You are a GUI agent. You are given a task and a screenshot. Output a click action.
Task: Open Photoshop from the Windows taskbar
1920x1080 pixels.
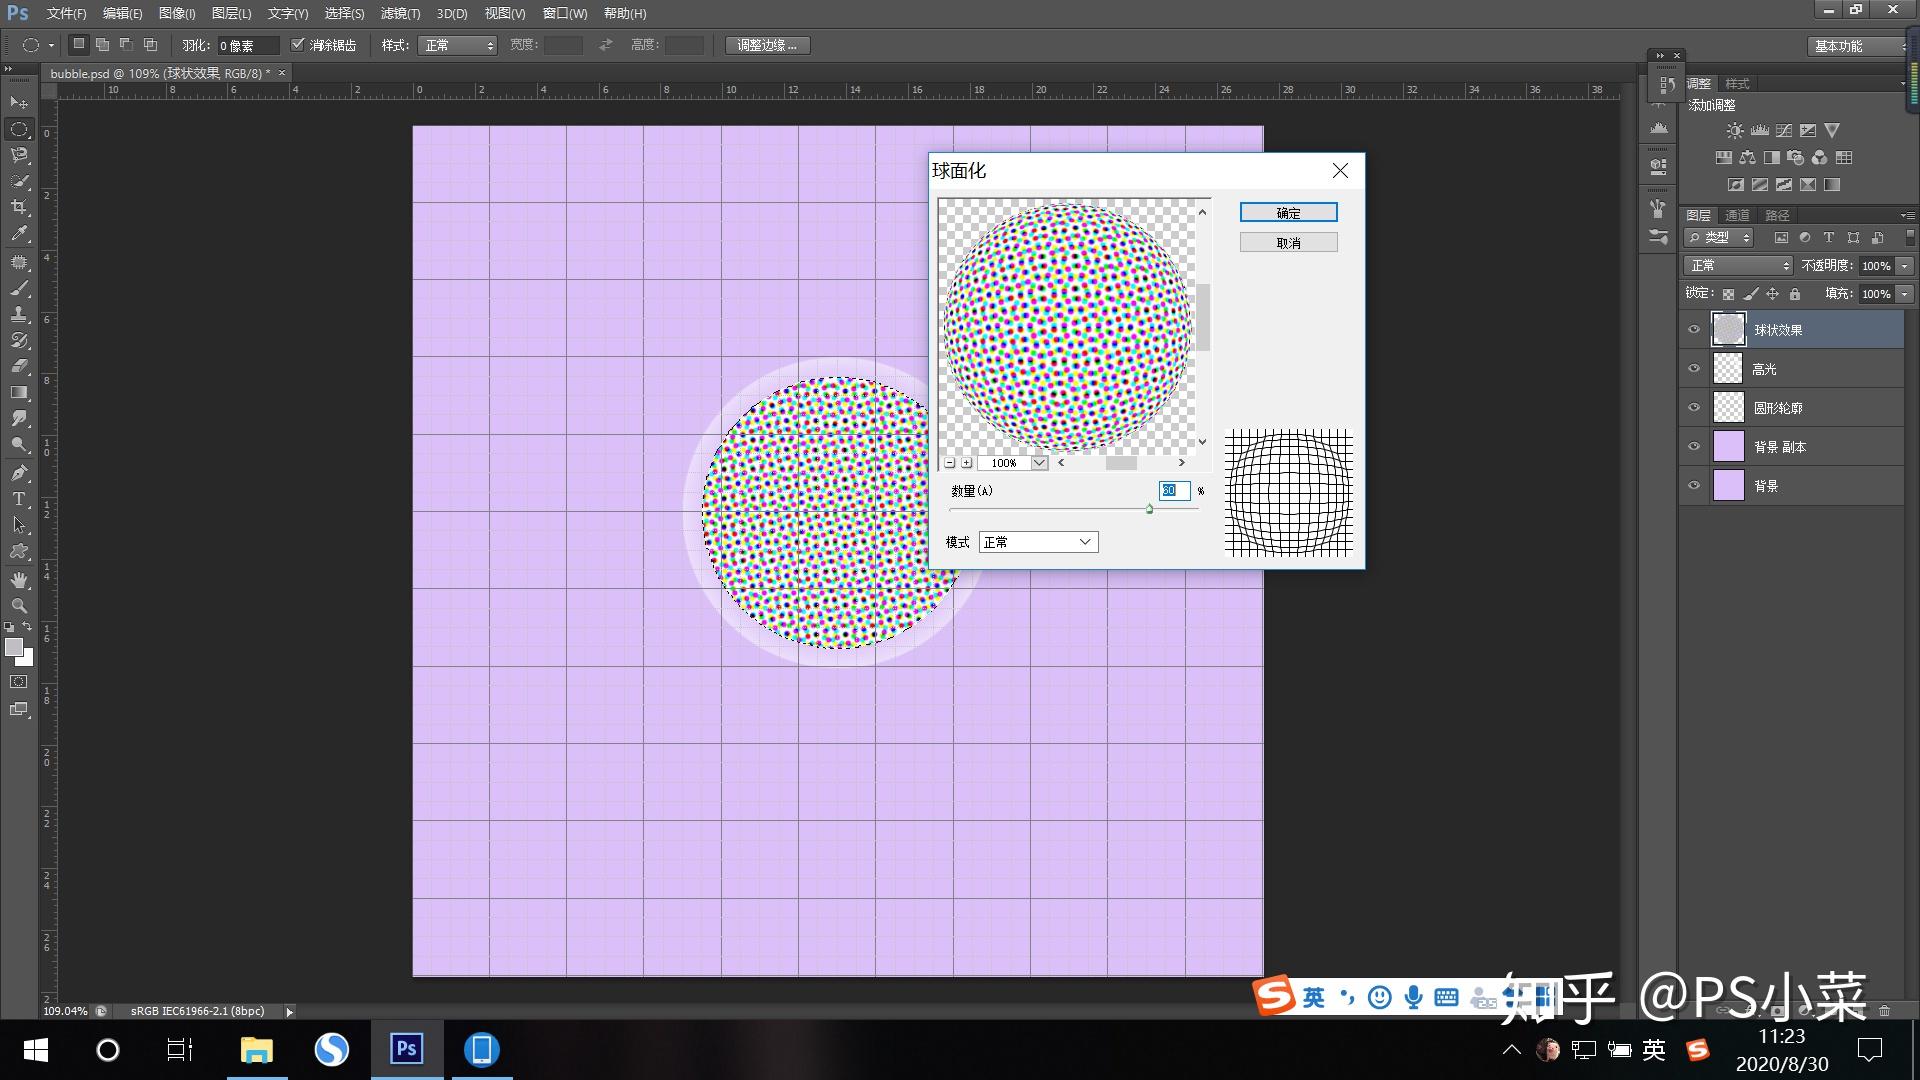click(406, 1049)
